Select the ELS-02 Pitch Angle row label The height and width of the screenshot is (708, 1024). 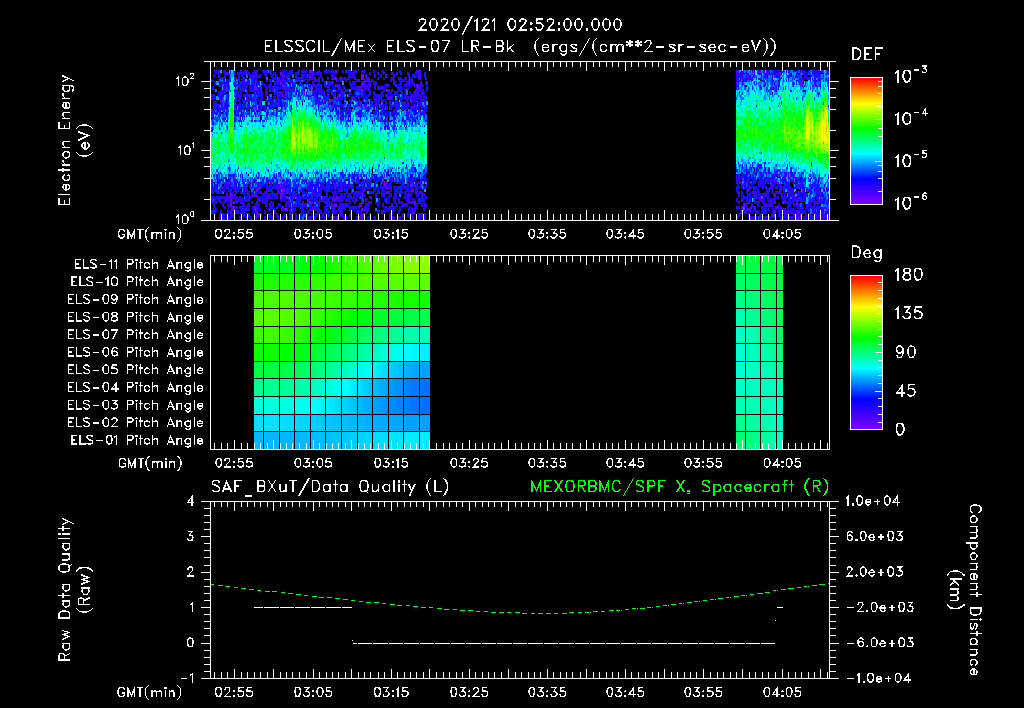[x=135, y=423]
